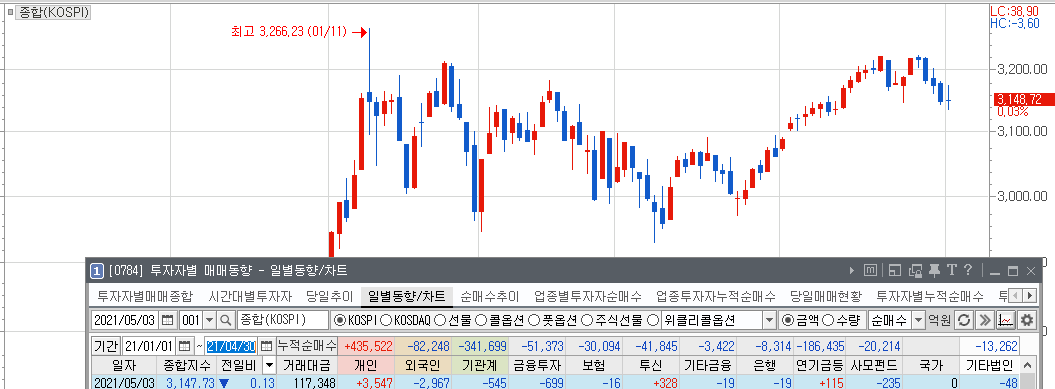This screenshot has height=389, width=1055.
Task: Switch to 순매수추이 tab
Action: [x=490, y=296]
